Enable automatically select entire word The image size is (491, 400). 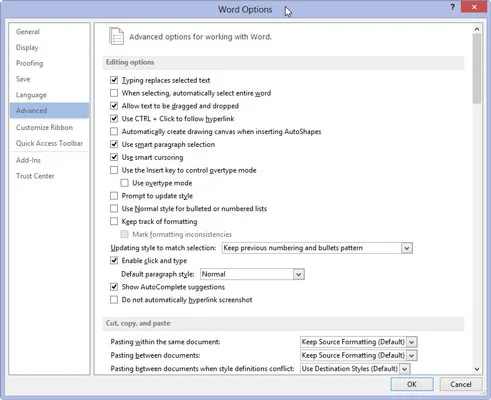point(114,93)
